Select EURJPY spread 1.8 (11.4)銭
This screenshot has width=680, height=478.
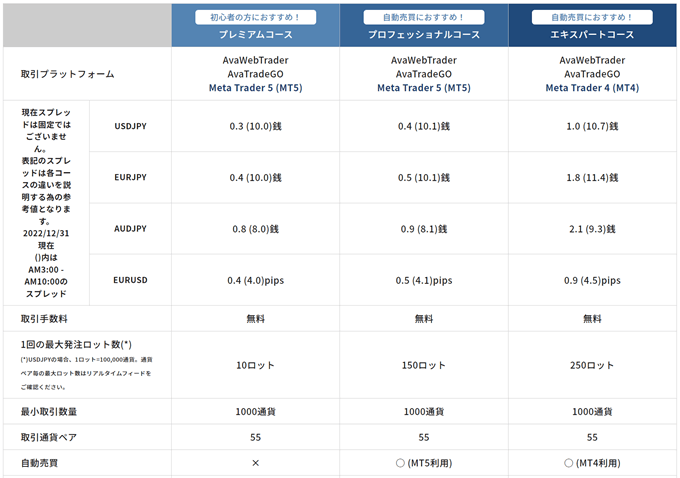coord(592,177)
